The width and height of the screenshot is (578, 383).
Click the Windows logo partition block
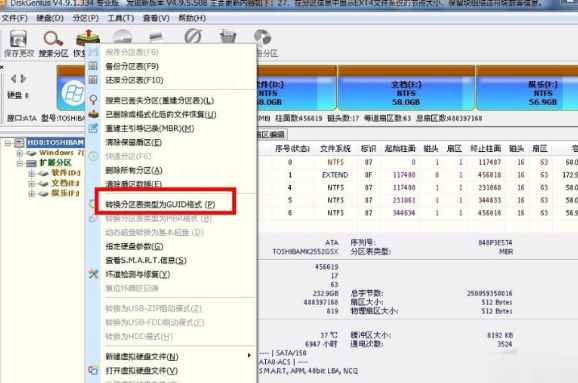pyautogui.click(x=73, y=94)
